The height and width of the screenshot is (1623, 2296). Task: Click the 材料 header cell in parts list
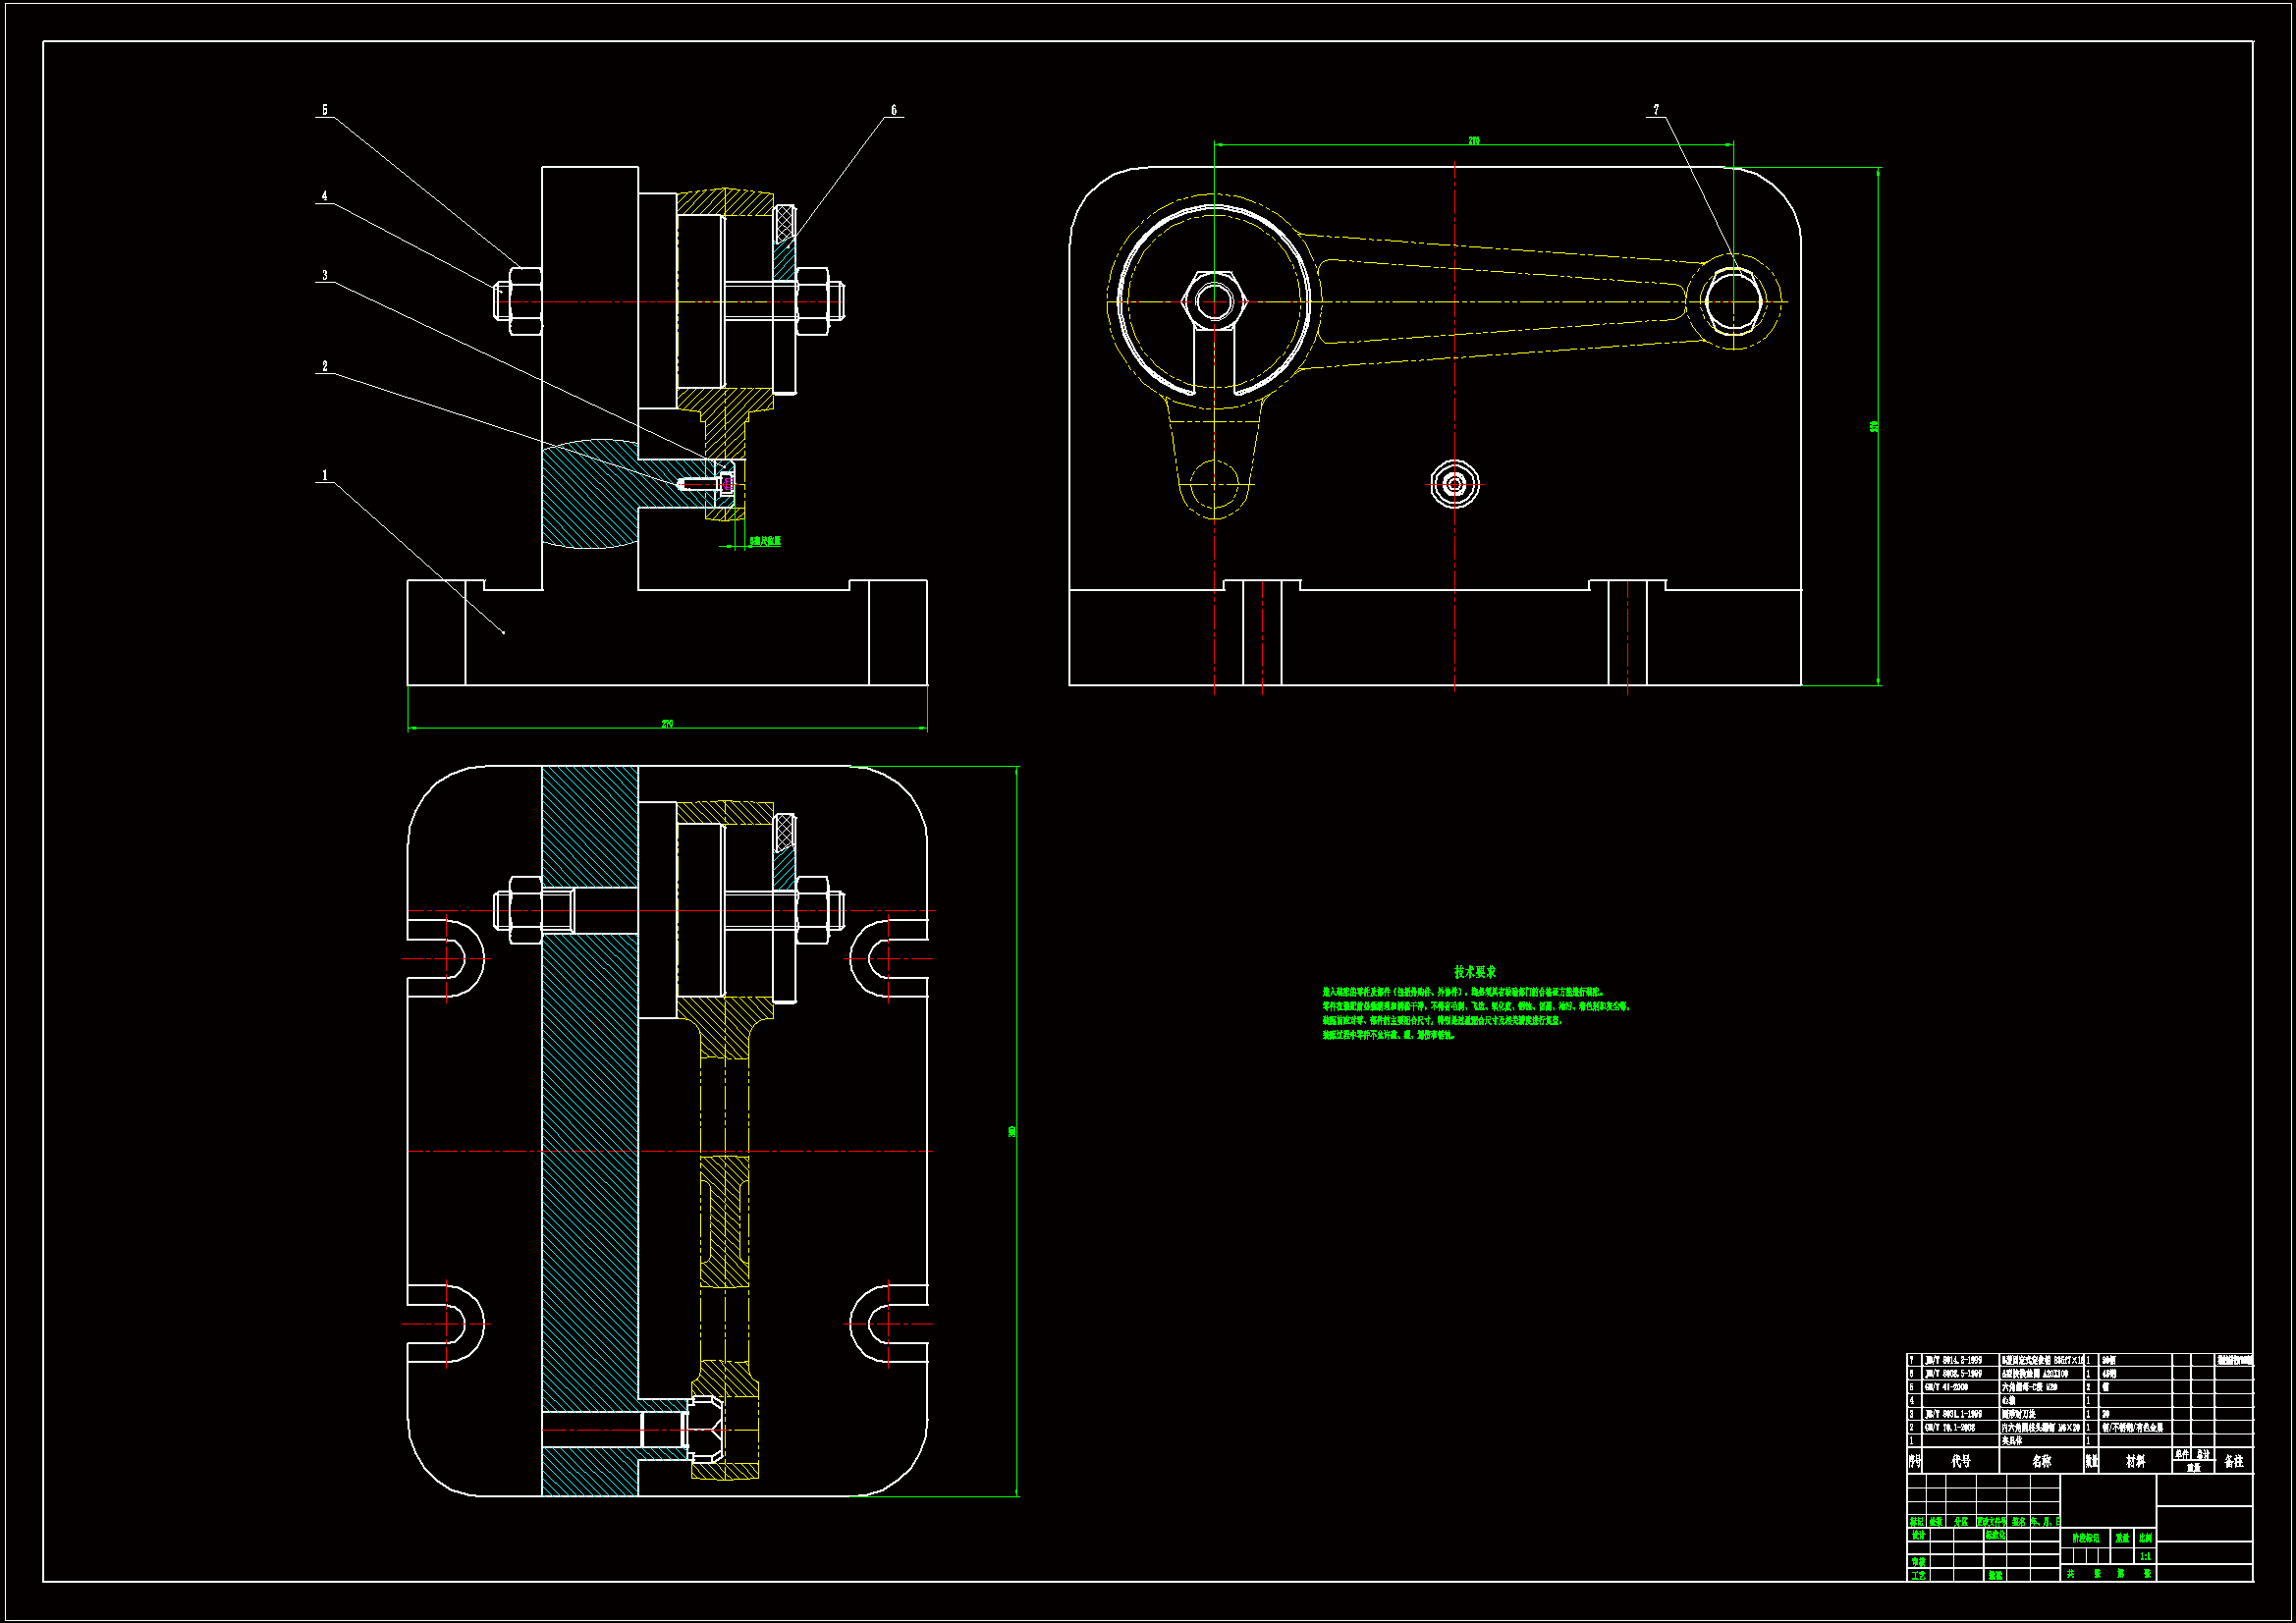[2135, 1461]
